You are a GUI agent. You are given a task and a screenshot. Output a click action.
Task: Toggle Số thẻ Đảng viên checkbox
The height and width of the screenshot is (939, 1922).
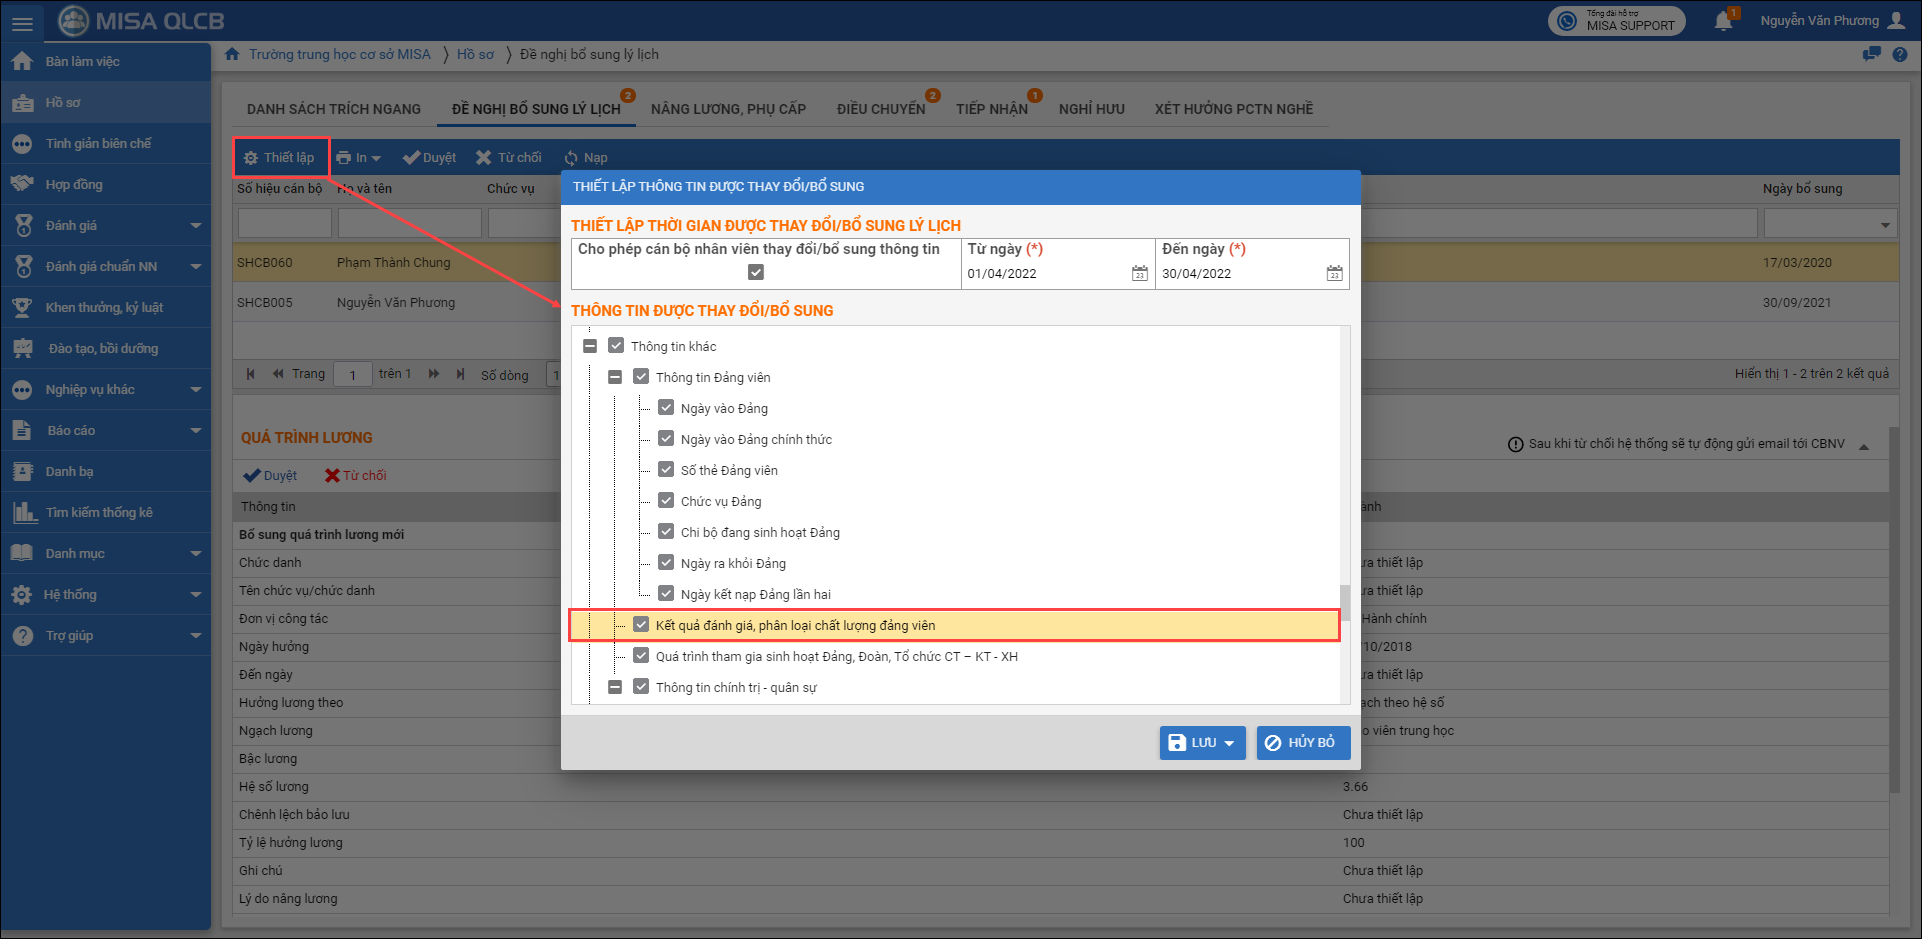pos(666,470)
